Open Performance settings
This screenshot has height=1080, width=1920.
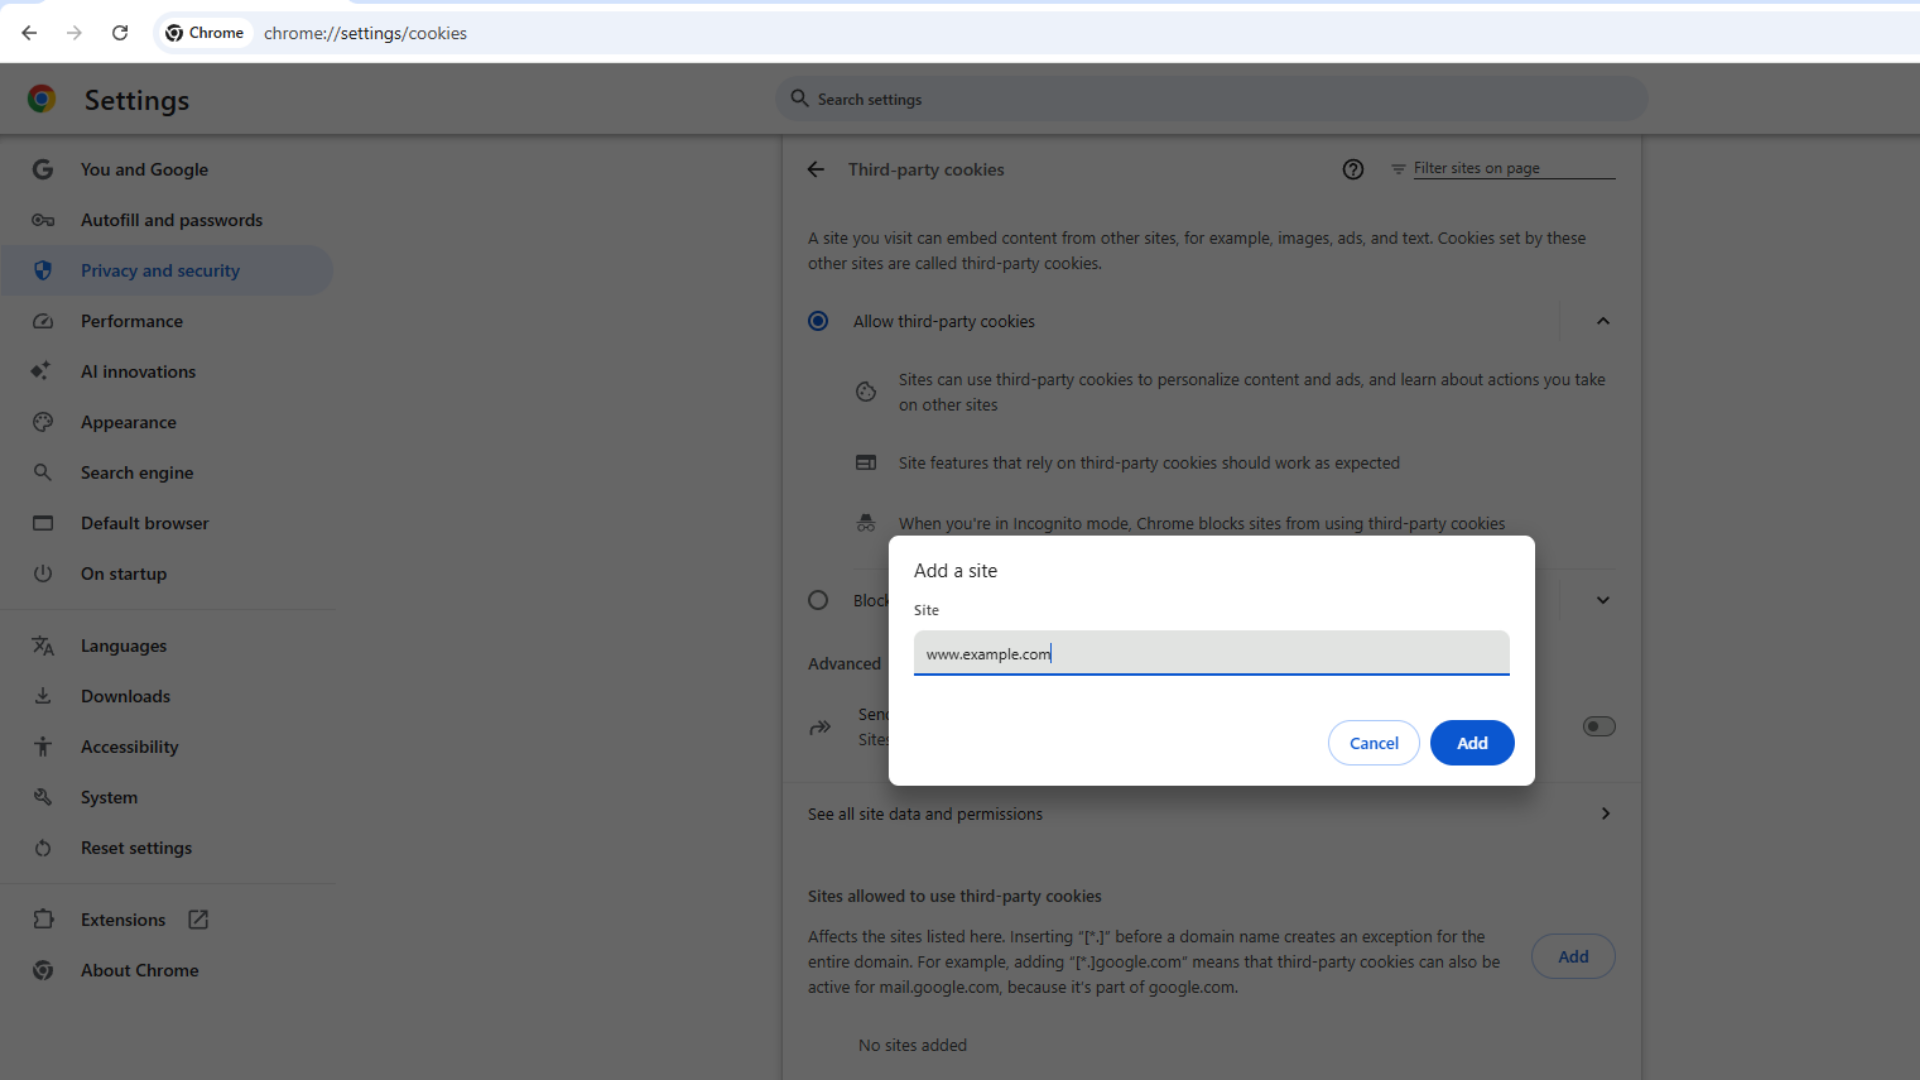coord(132,321)
